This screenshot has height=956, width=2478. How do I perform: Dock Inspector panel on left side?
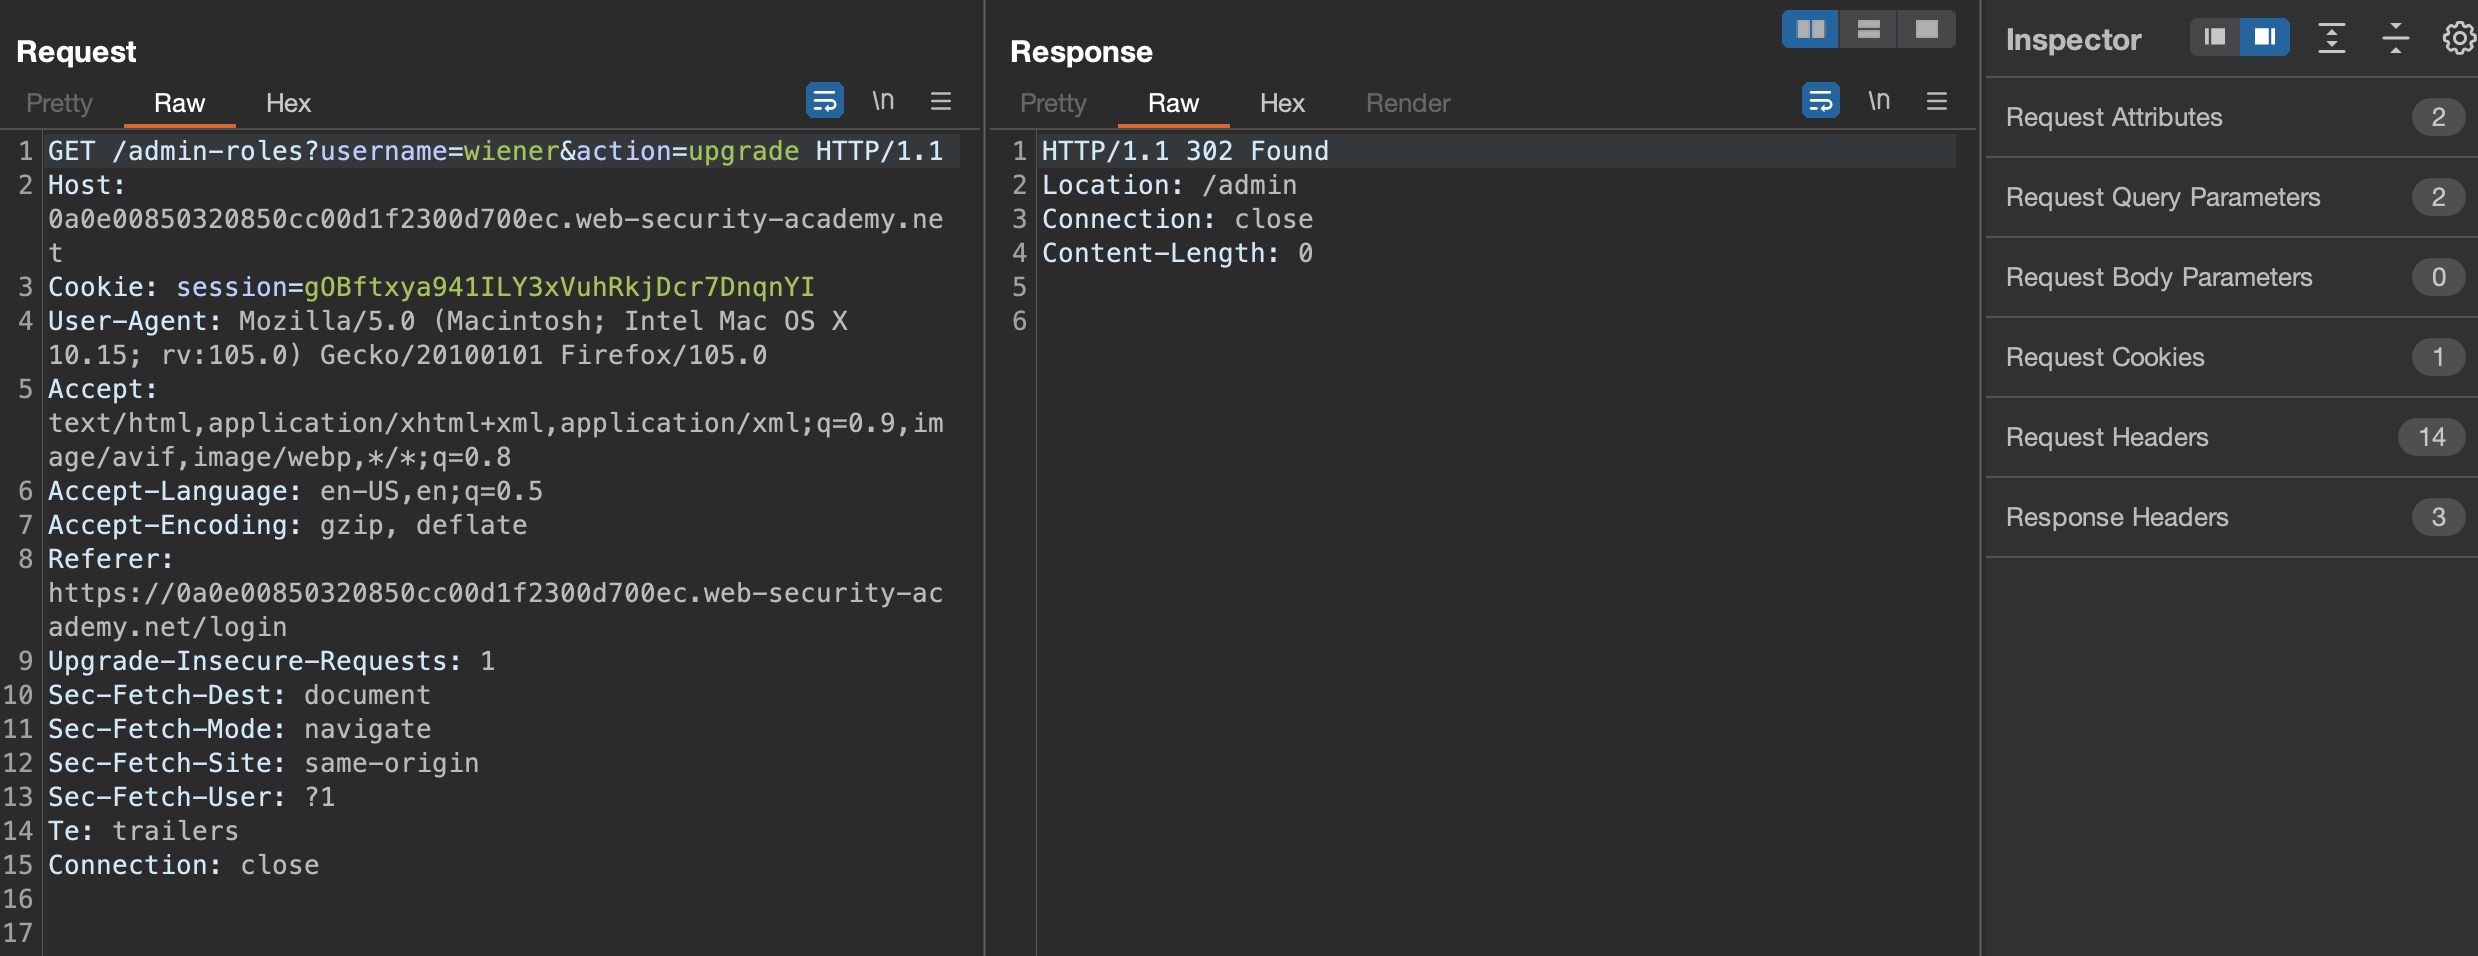tap(2215, 37)
